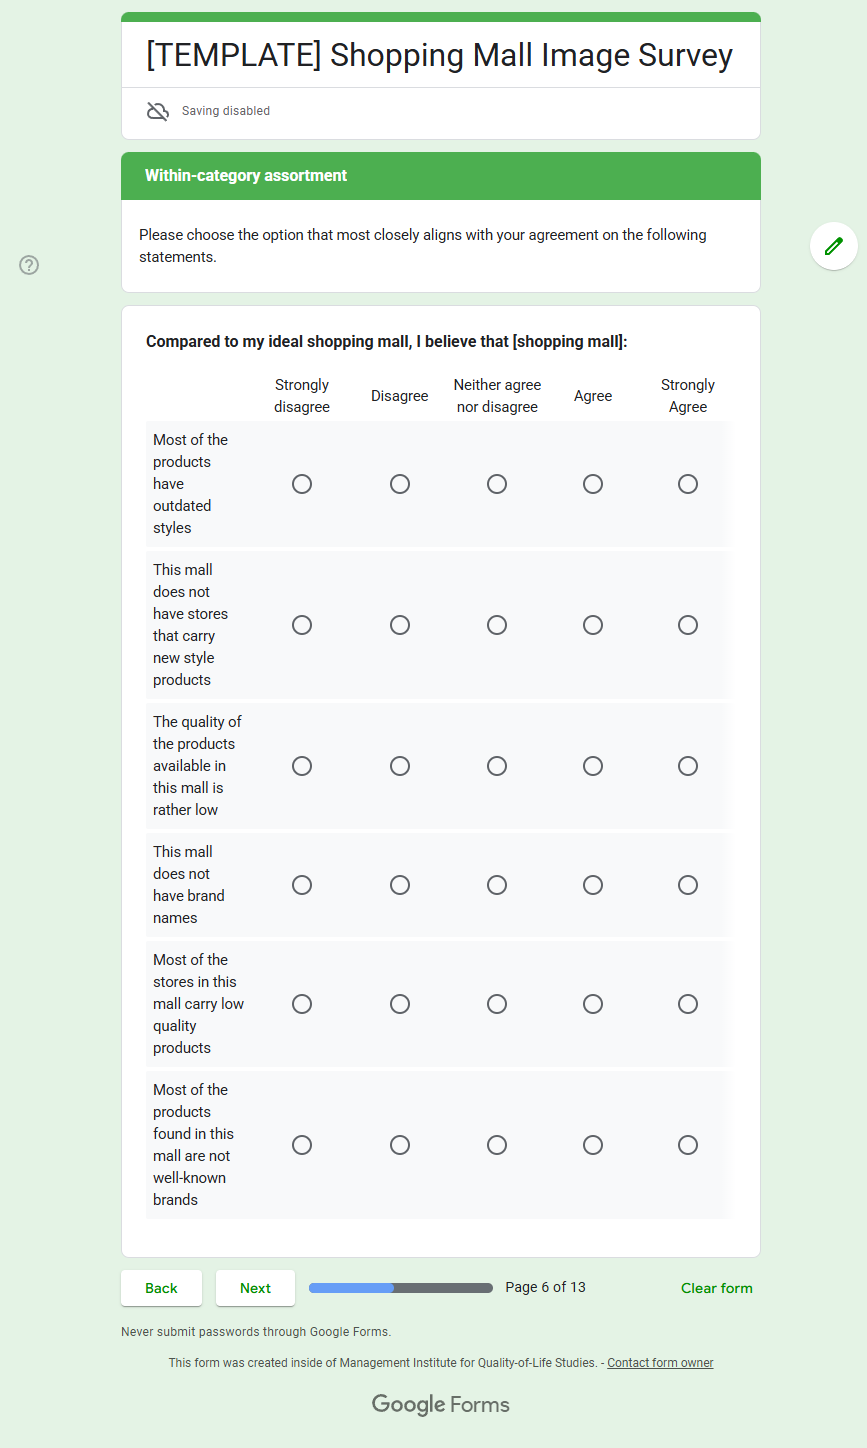The width and height of the screenshot is (867, 1448).
Task: Click the page progress bar
Action: click(x=401, y=1288)
